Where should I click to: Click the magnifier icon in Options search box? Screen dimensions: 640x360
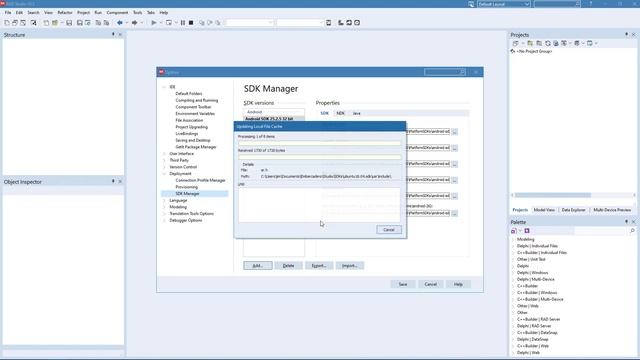462,72
